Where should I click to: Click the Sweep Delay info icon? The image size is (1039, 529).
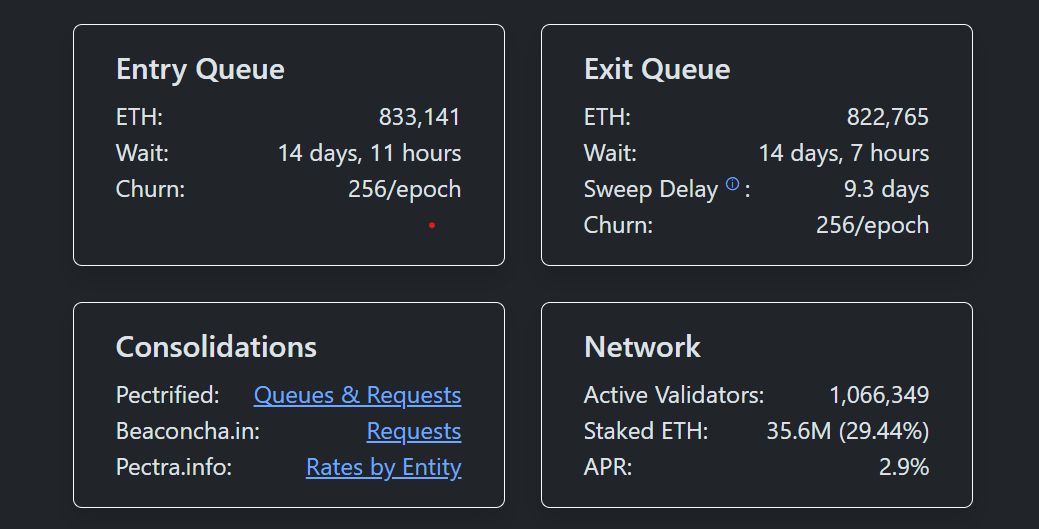click(732, 184)
